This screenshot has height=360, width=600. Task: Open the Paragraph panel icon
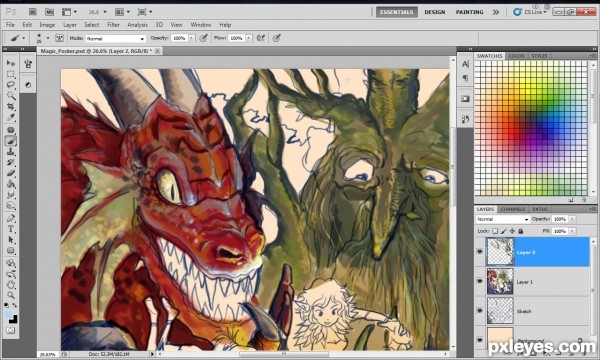(x=465, y=78)
